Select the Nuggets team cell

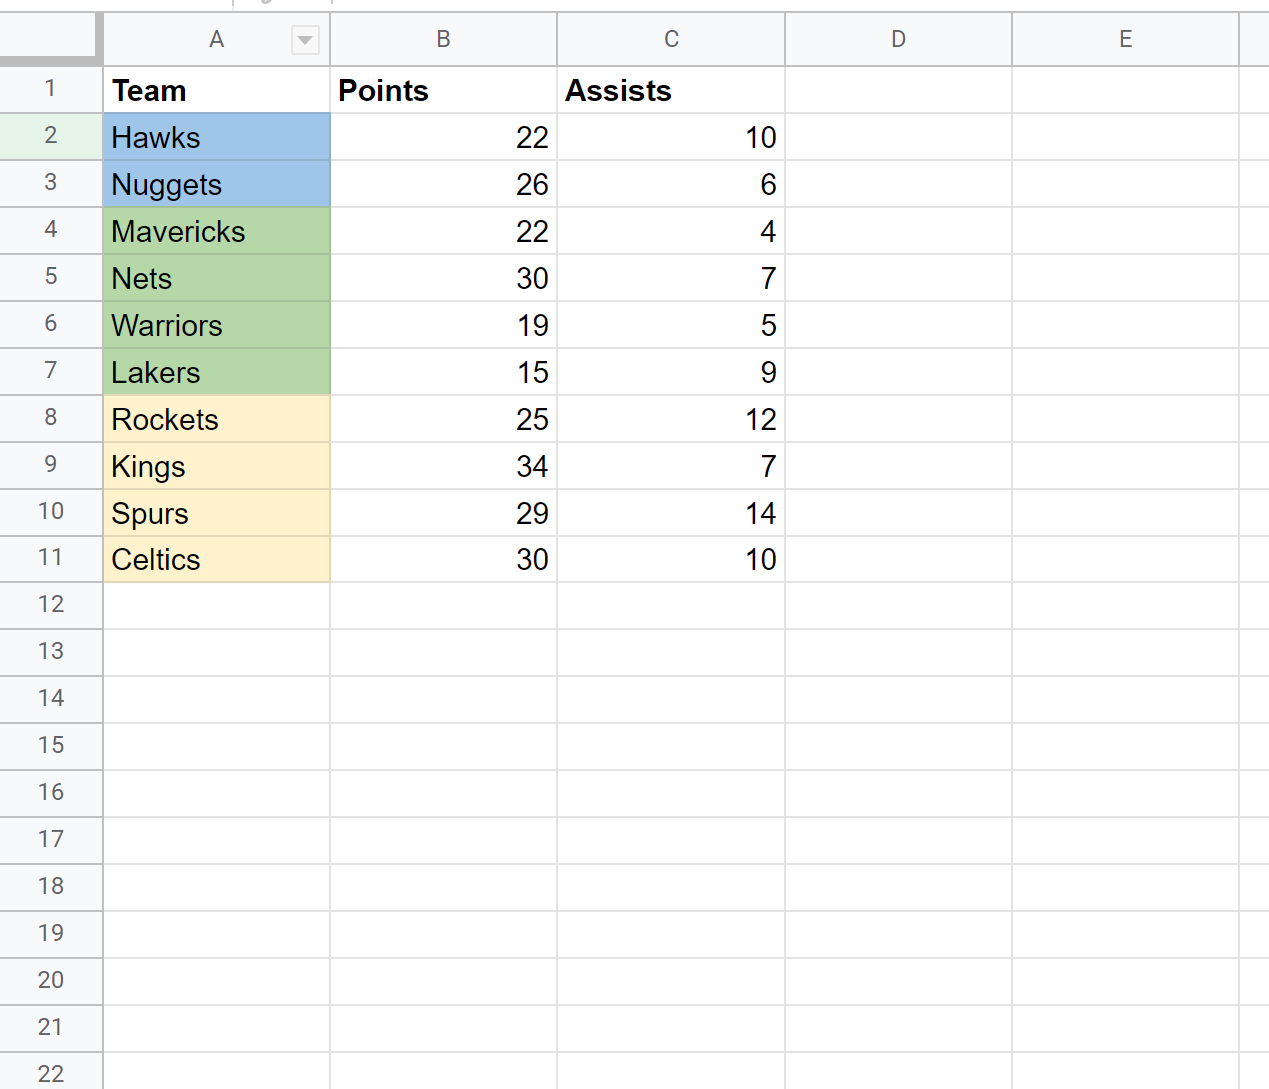216,184
